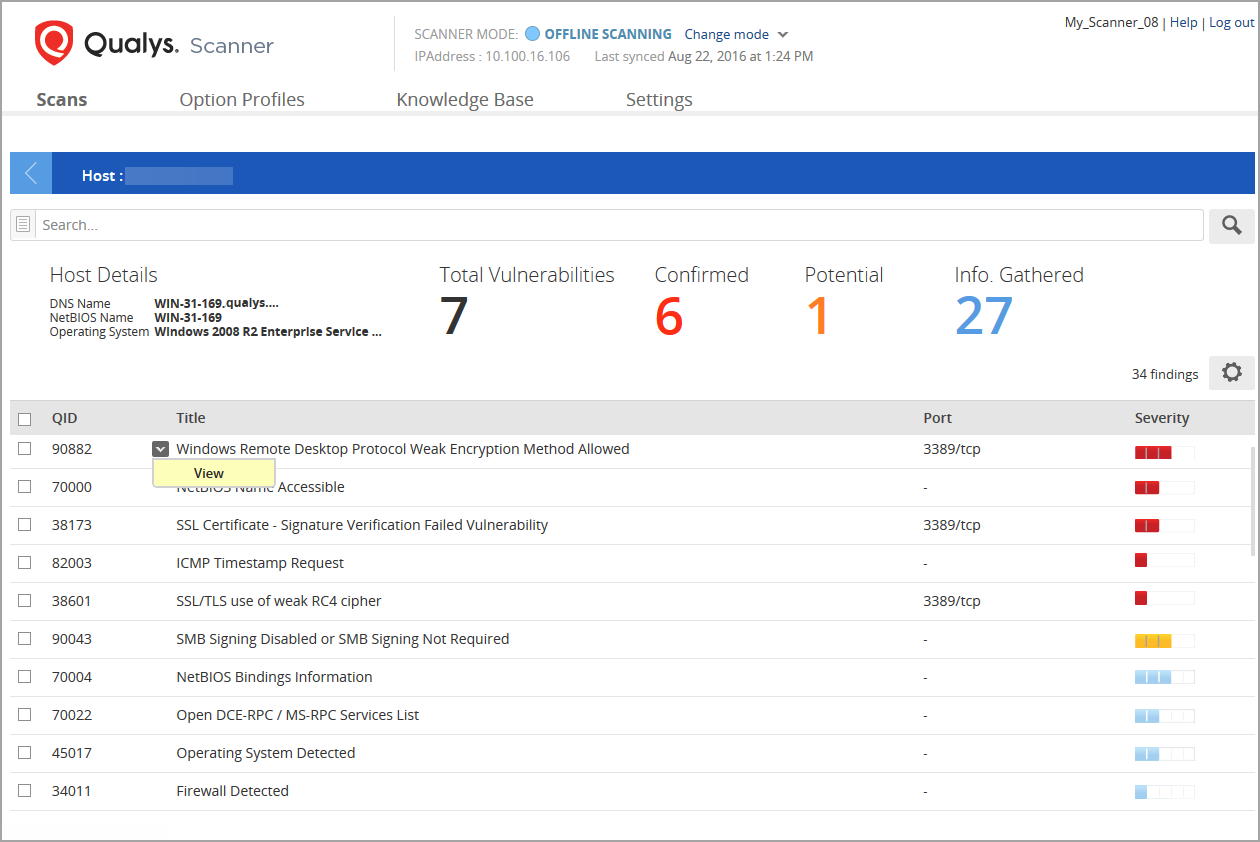Screen dimensions: 1260x842
Task: Click the severity bar for QID 90882
Action: coord(1163,452)
